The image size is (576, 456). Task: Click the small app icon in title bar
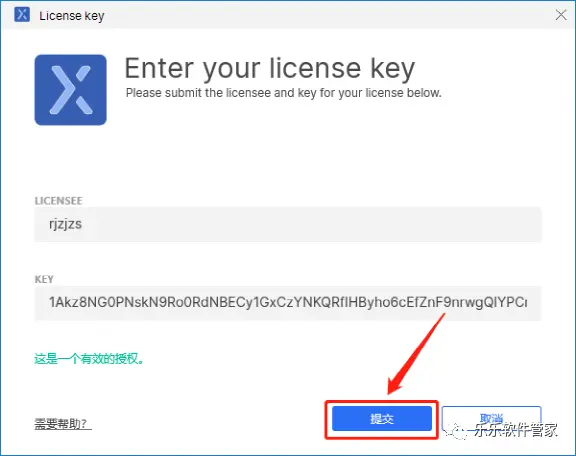pyautogui.click(x=22, y=15)
